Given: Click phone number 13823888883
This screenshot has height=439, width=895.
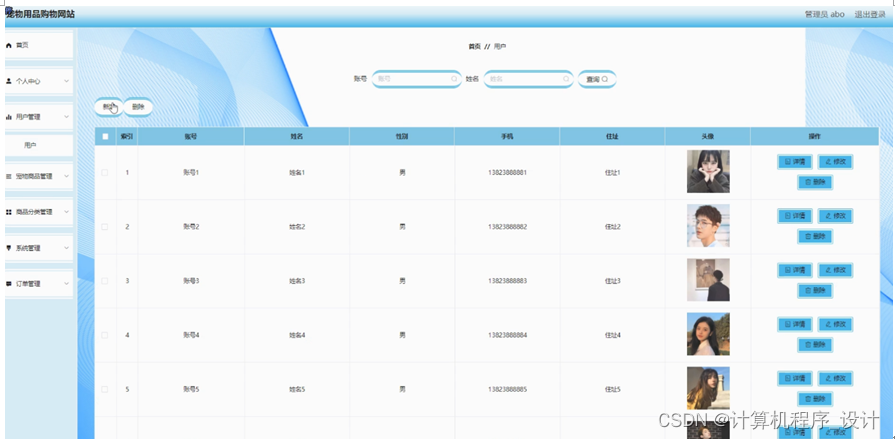Looking at the screenshot, I should 507,281.
